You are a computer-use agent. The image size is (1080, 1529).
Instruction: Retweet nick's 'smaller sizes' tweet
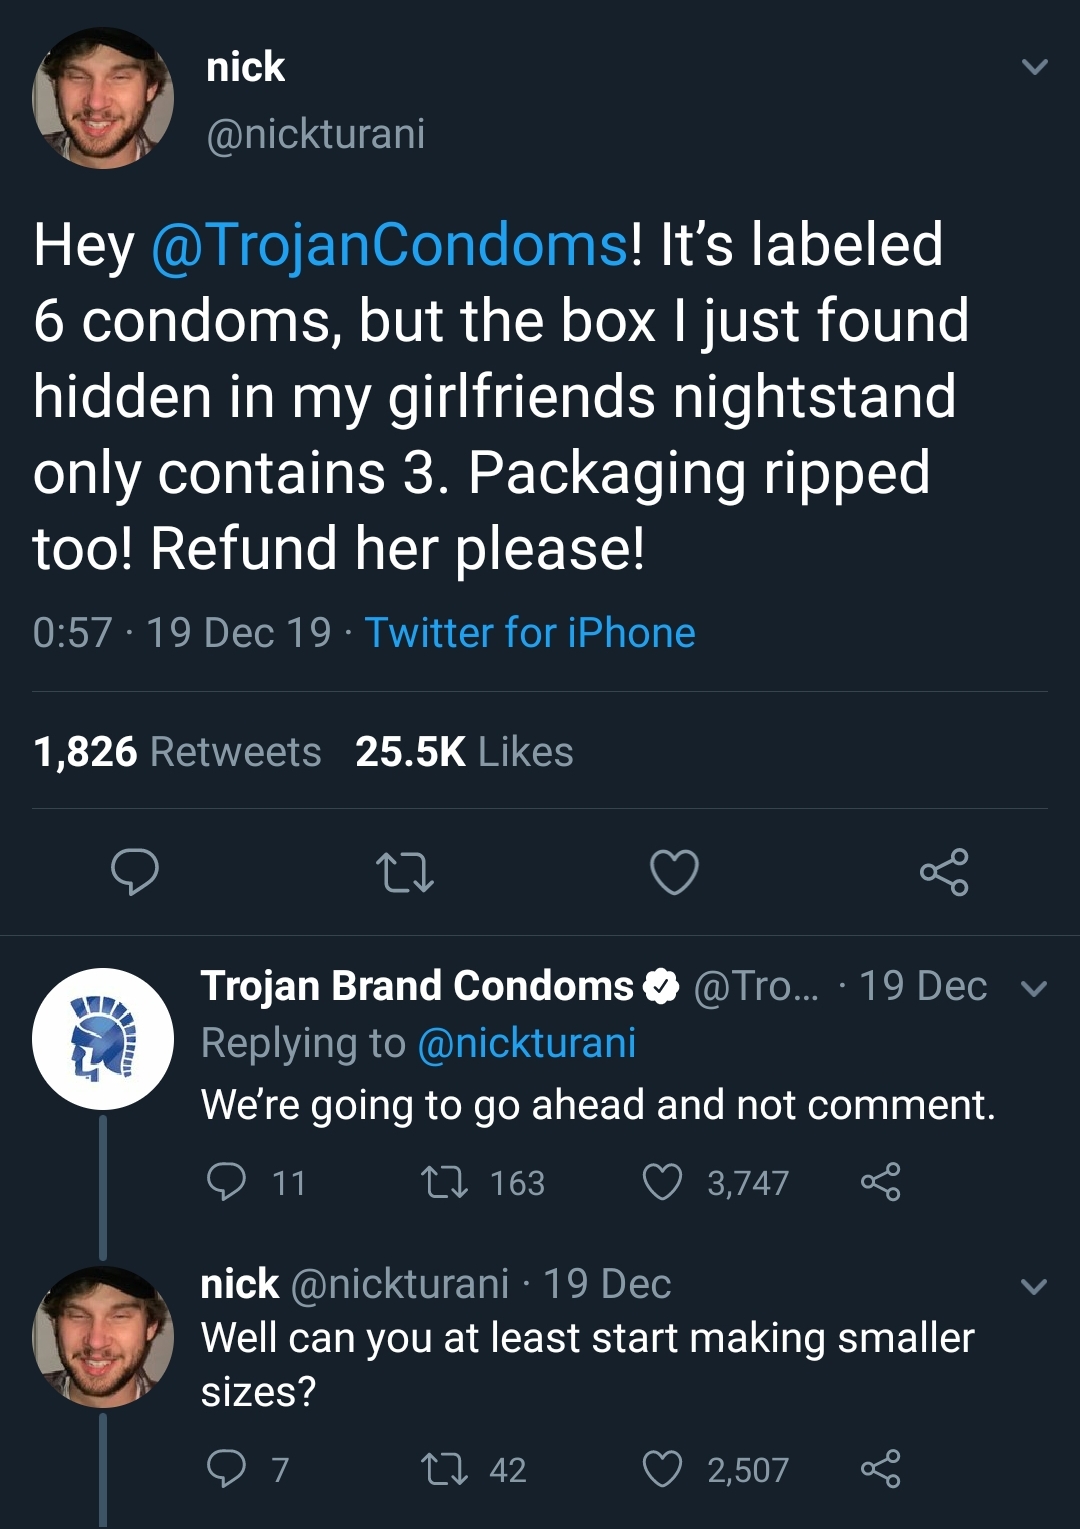pyautogui.click(x=444, y=1469)
